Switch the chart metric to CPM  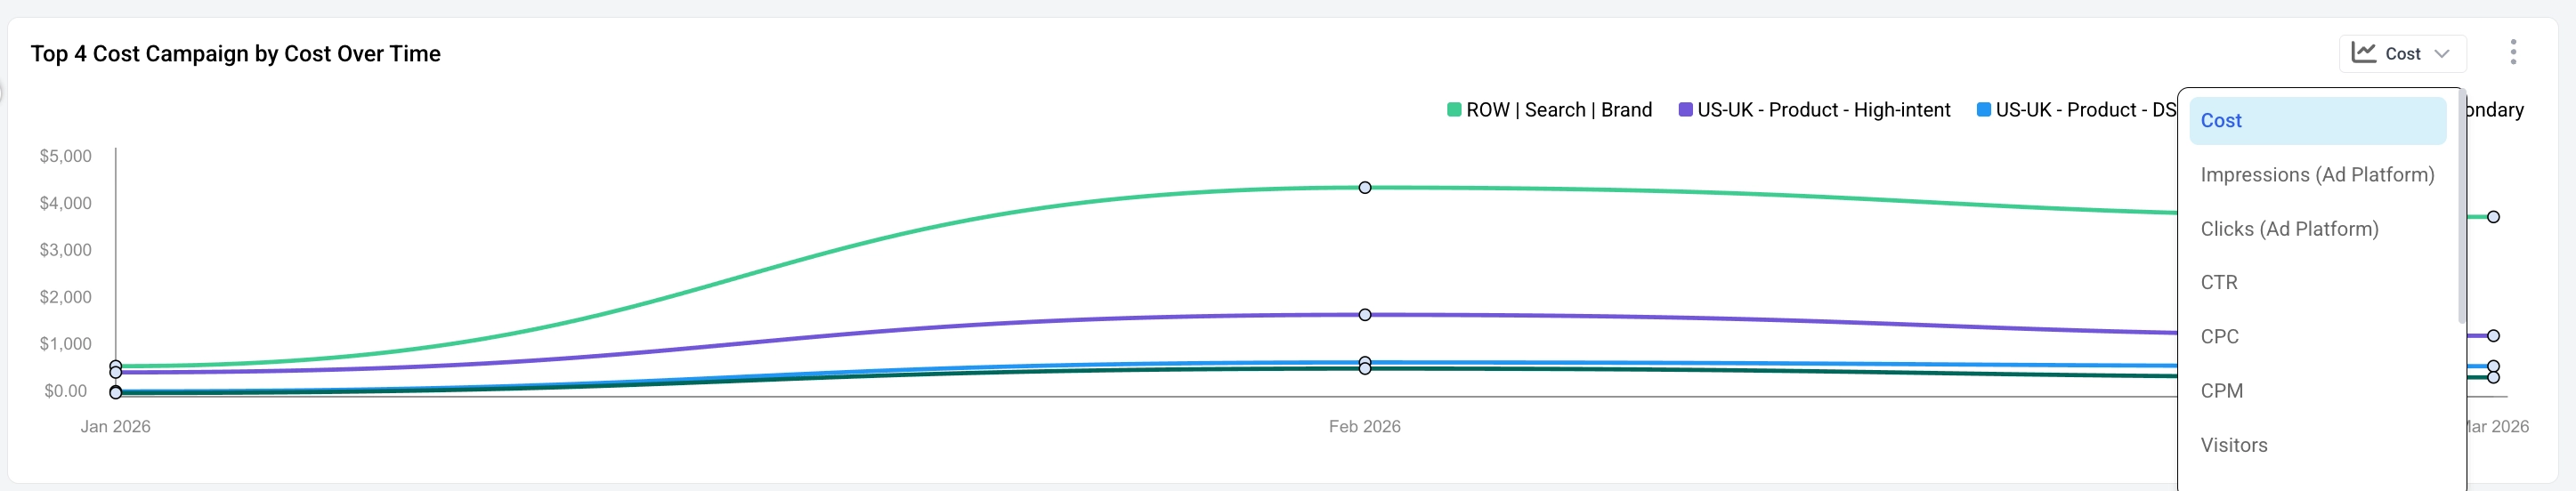2221,391
